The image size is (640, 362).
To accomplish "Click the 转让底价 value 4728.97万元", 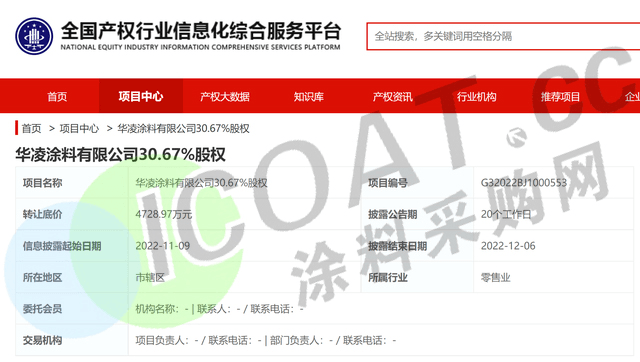I will click(164, 214).
